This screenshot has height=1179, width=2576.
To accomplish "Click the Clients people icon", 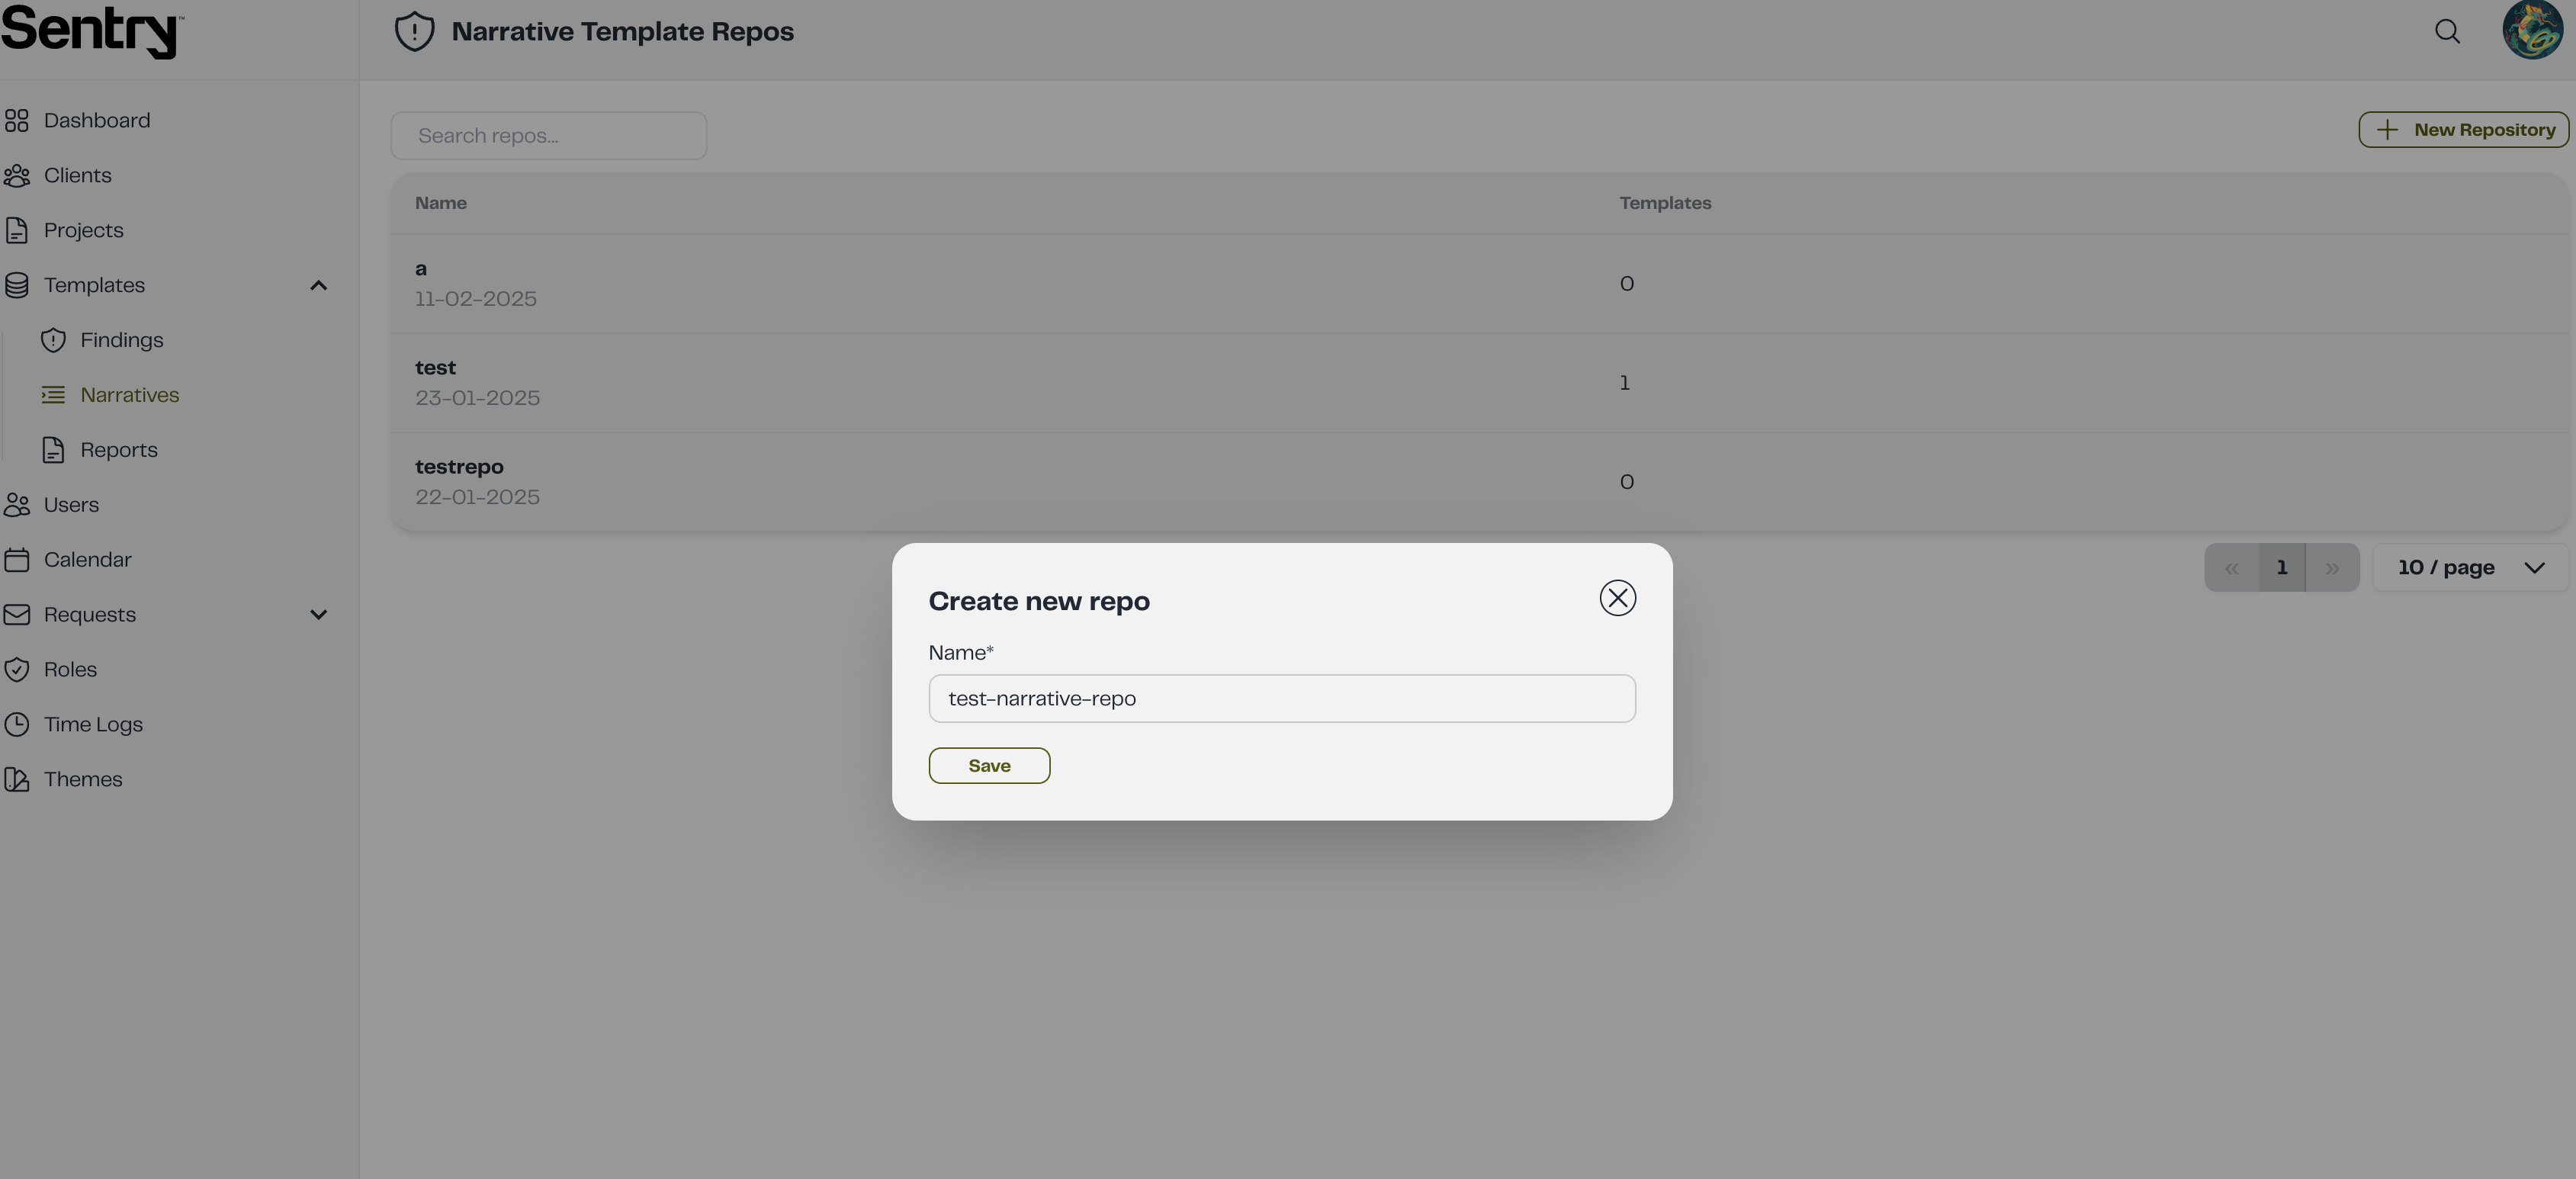I will pos(16,175).
